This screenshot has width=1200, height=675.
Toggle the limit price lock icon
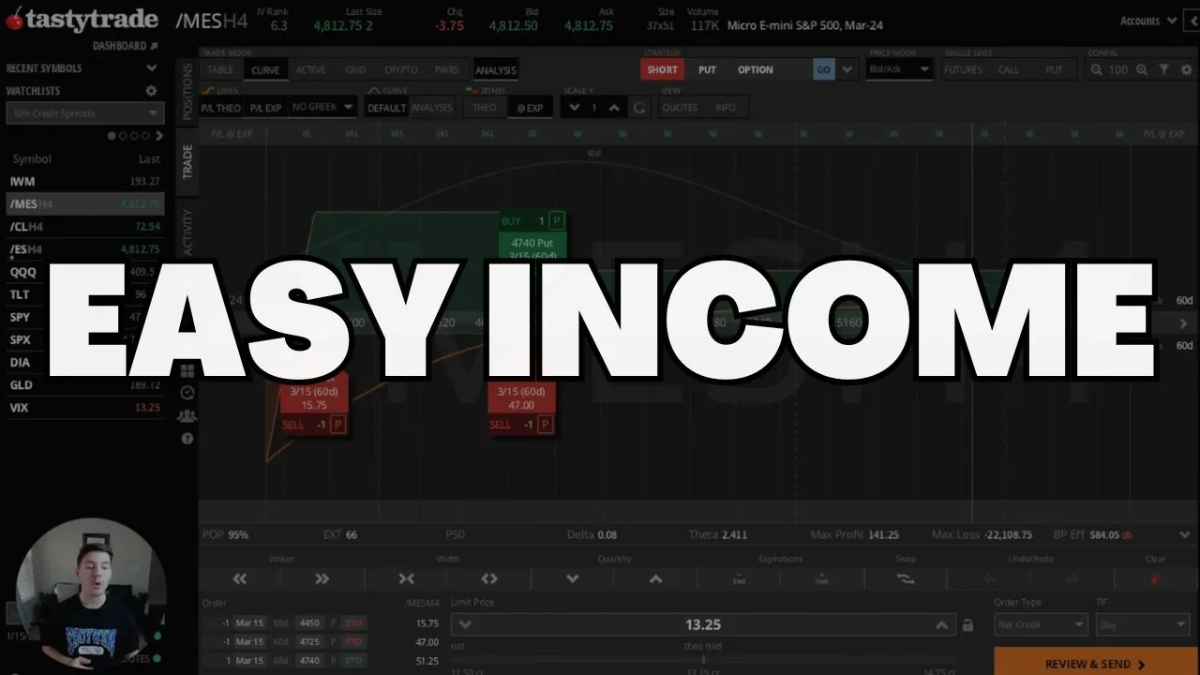click(968, 625)
